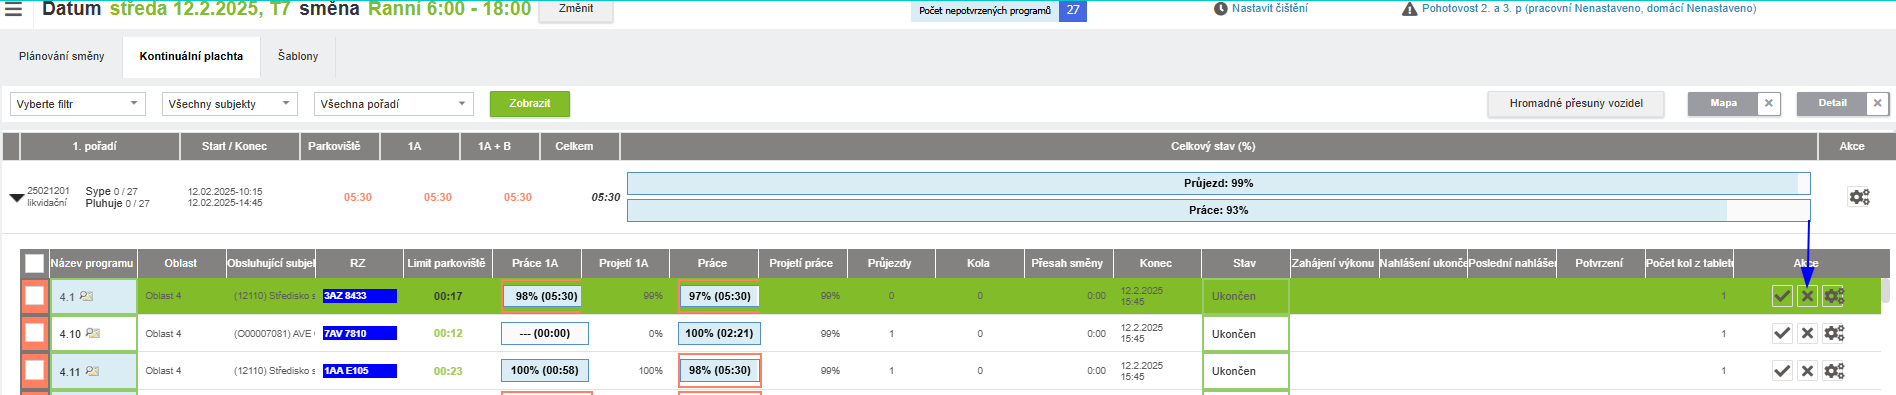1896x395 pixels.
Task: Click Hromadné přesuny vozidel button
Action: point(1576,104)
